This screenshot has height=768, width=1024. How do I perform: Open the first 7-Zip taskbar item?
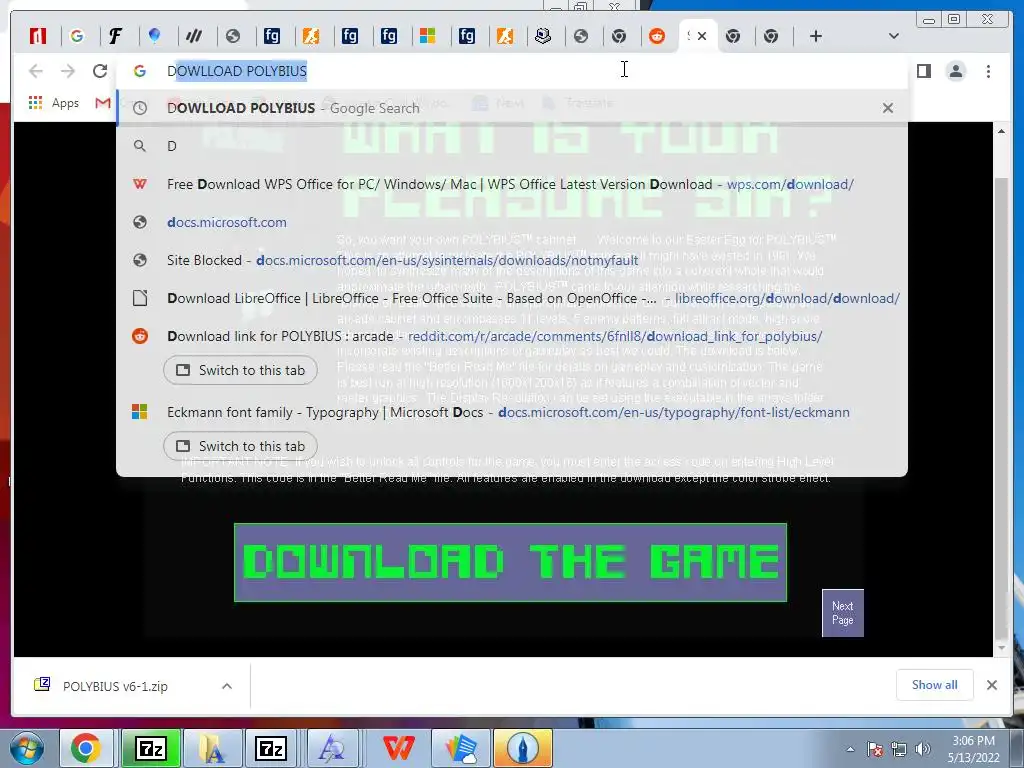(x=151, y=748)
